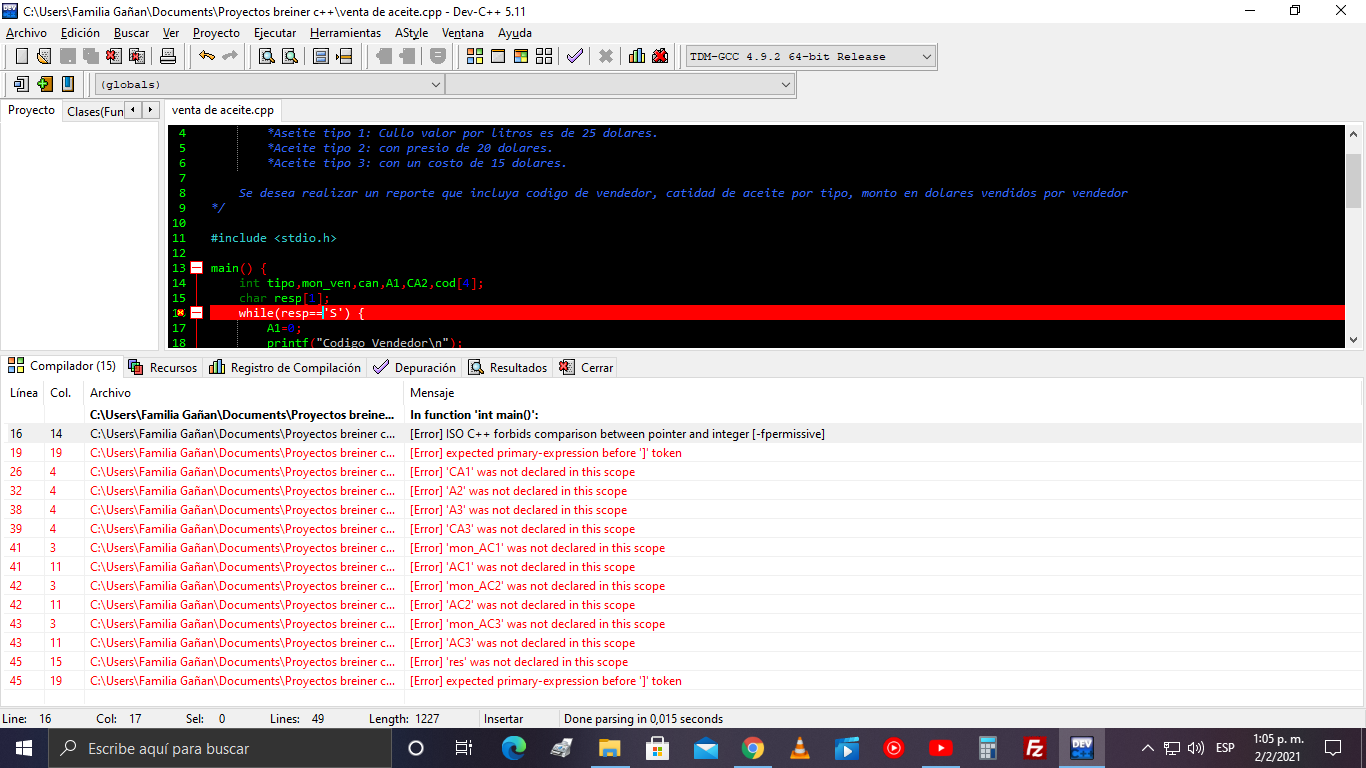The width and height of the screenshot is (1366, 768).
Task: Select the venta de aceite.cpp editor tab
Action: click(223, 111)
